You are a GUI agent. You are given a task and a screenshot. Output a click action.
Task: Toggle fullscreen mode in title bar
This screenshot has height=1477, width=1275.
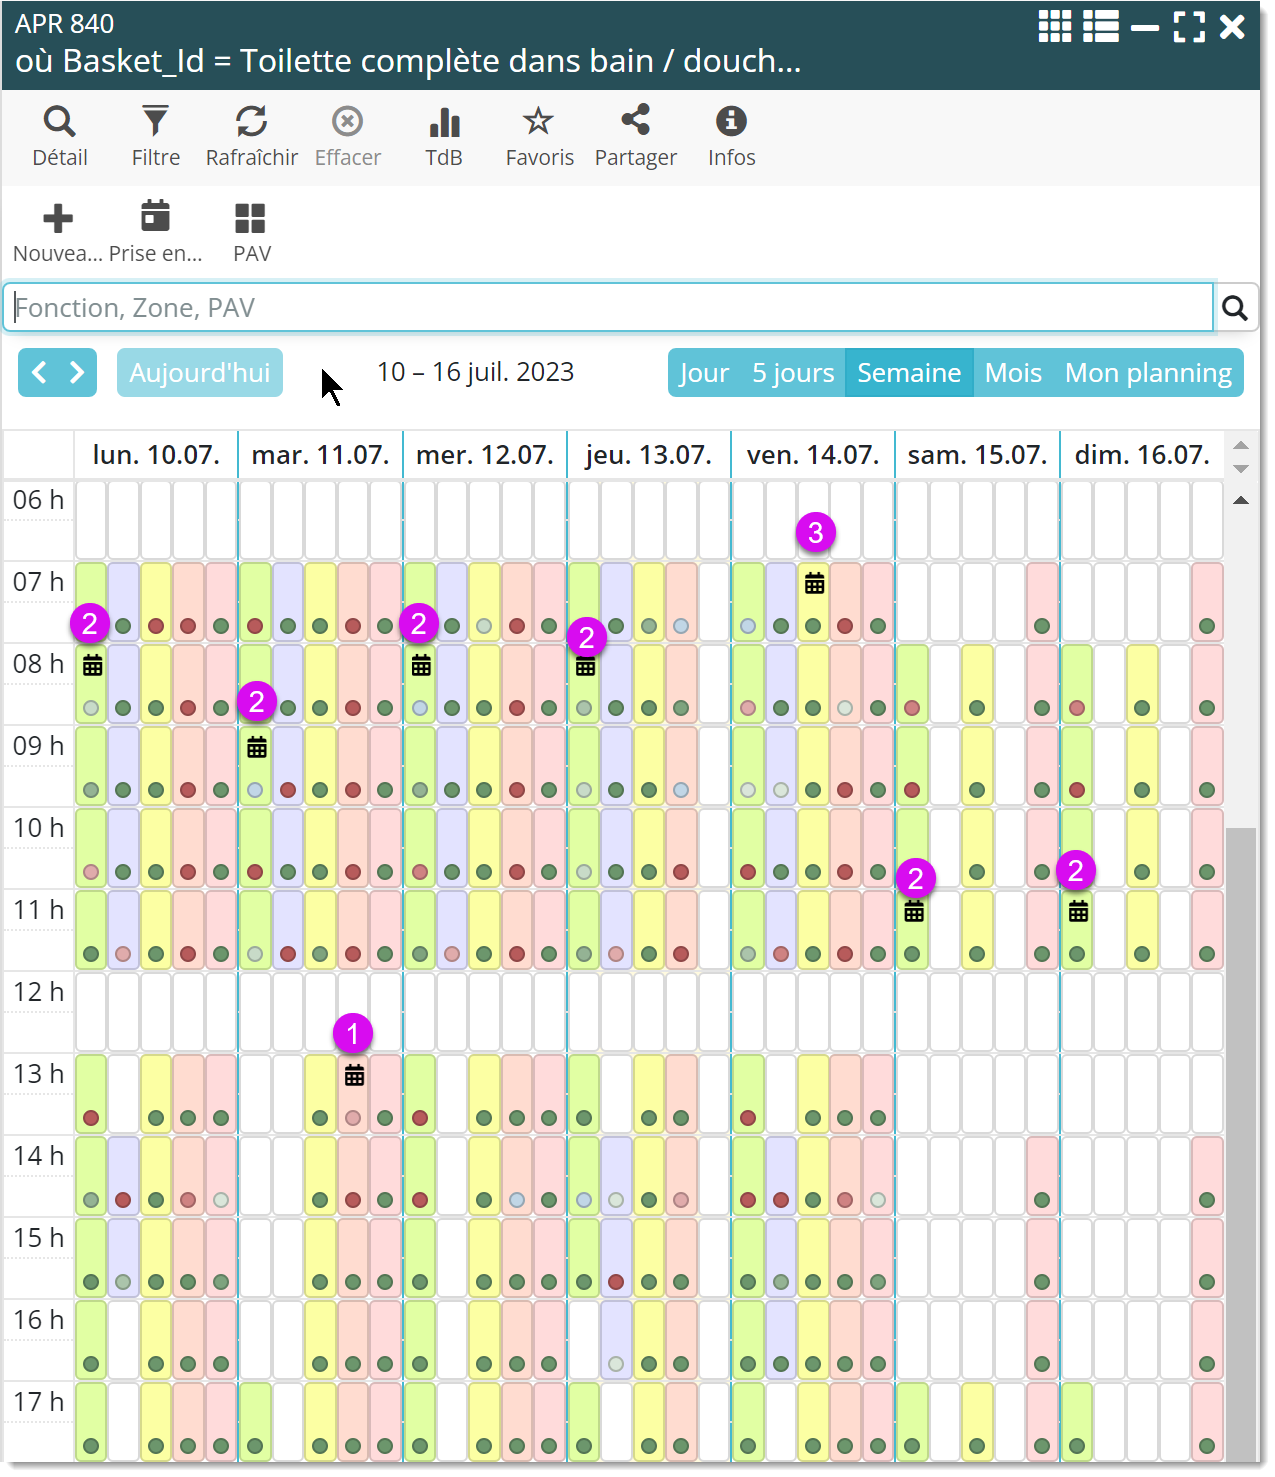(1189, 27)
